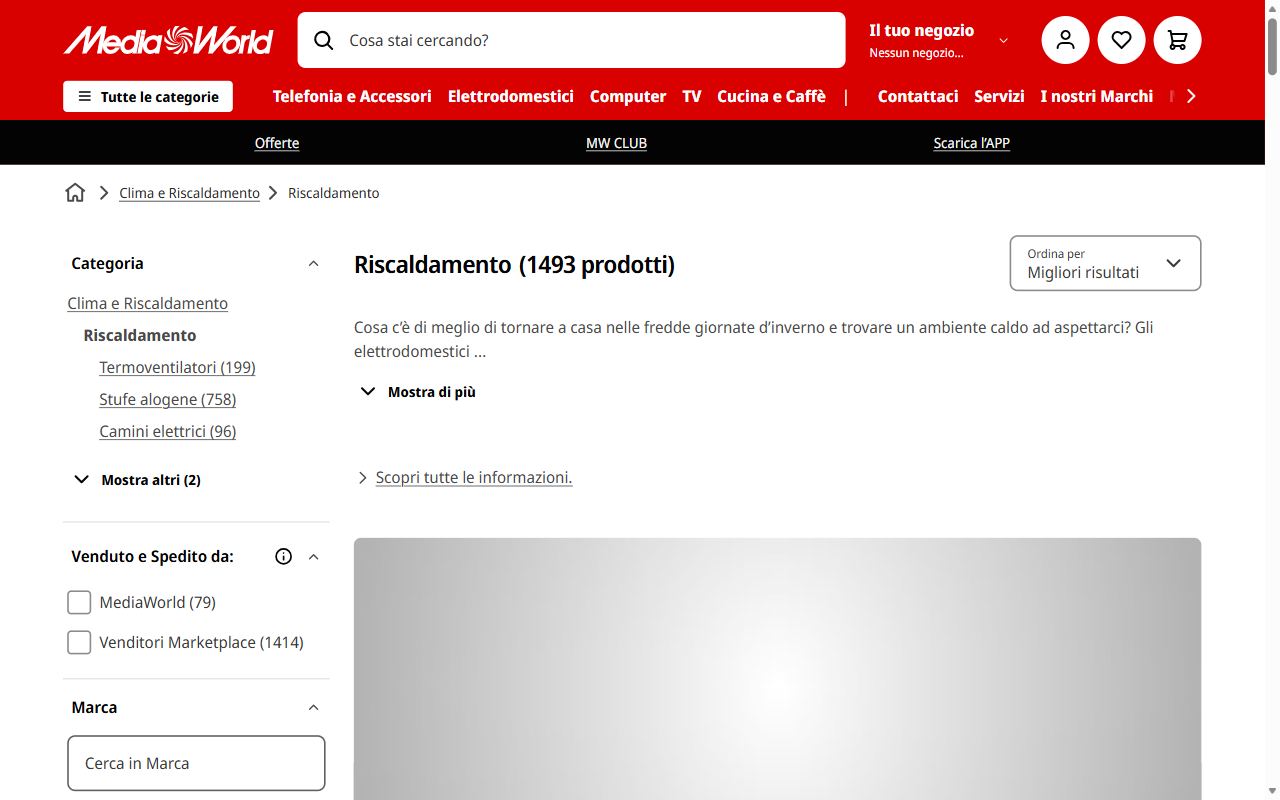This screenshot has width=1280, height=800.
Task: Expand Mostra altri (2) categories
Action: coord(137,480)
